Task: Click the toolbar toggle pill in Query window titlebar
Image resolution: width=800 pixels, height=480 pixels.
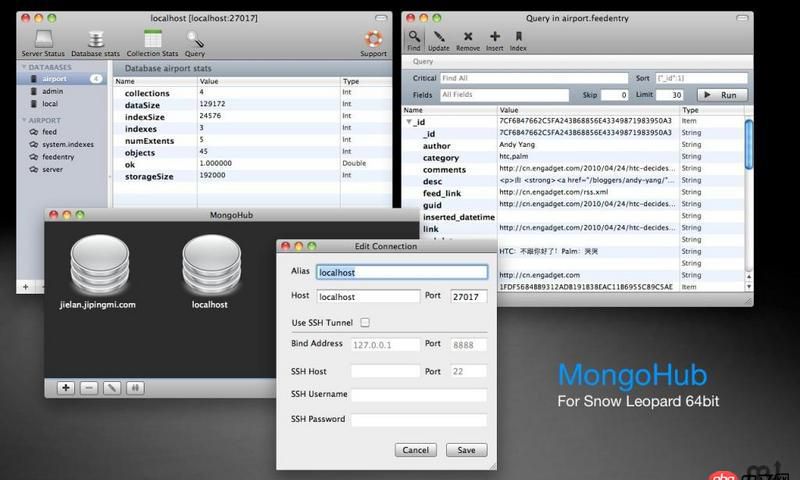Action: click(742, 18)
